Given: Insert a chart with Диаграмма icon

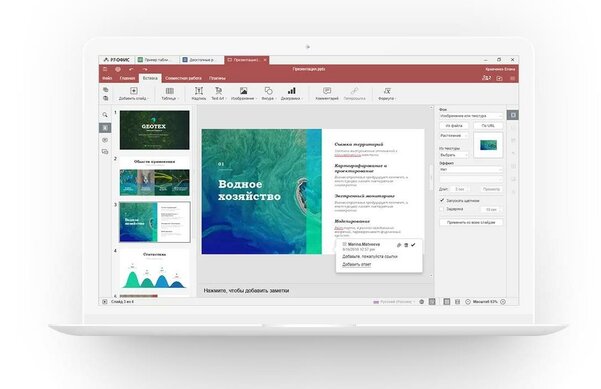Looking at the screenshot, I should (292, 91).
